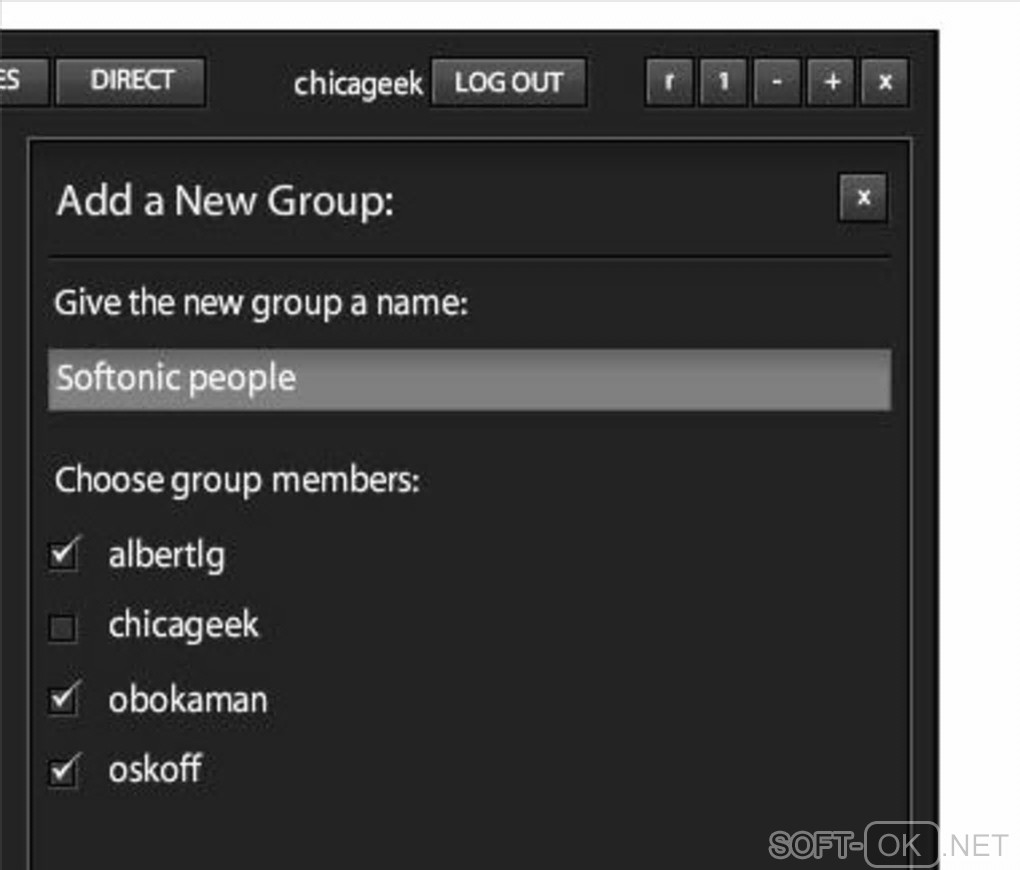Click the 'r' refresh button in header

click(669, 83)
